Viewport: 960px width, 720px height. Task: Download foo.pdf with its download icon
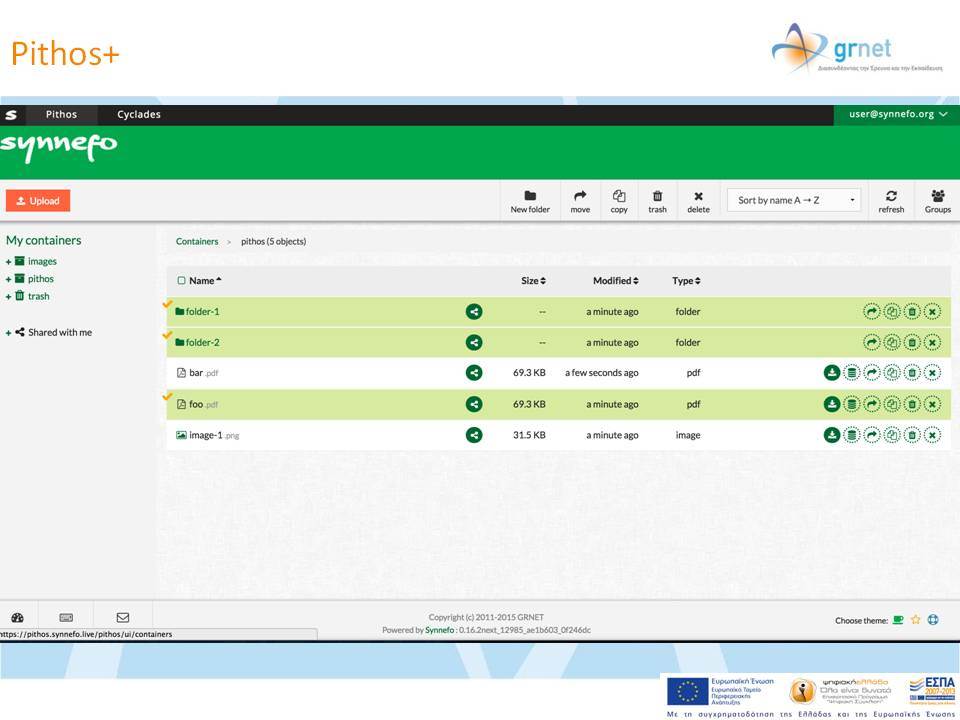(831, 404)
